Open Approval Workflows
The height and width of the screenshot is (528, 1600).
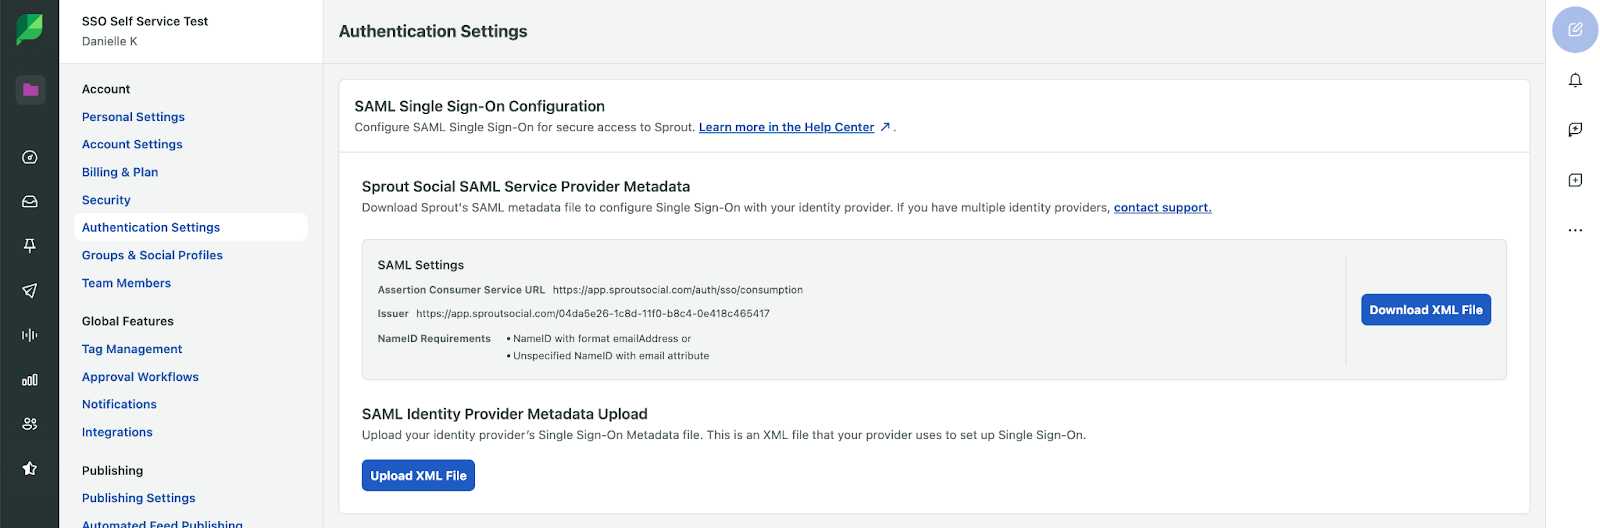pyautogui.click(x=140, y=377)
